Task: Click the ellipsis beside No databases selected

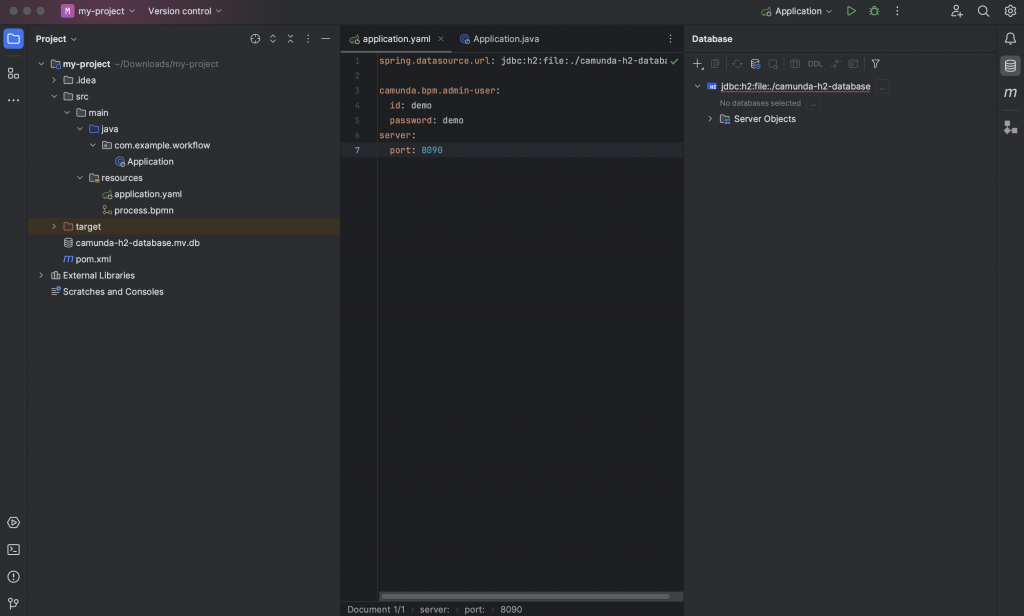Action: click(813, 103)
